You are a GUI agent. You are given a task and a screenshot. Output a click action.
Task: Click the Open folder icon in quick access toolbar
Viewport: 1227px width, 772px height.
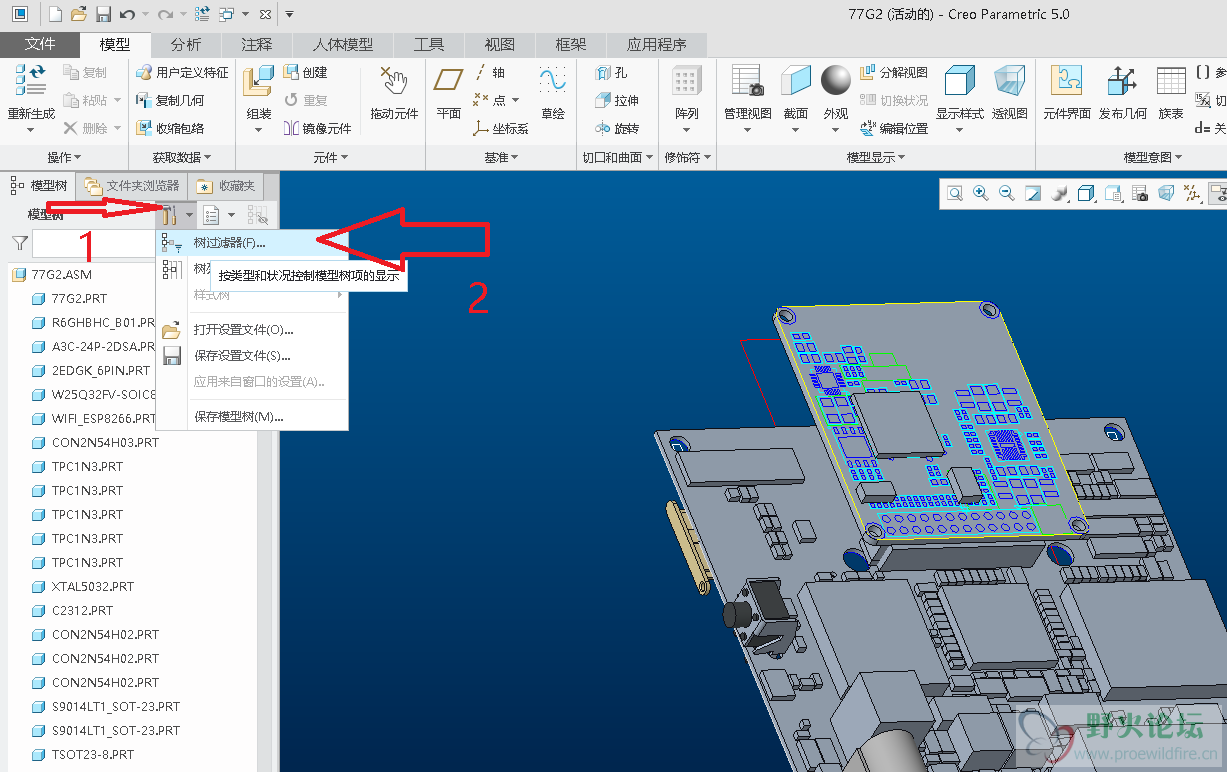[x=79, y=14]
